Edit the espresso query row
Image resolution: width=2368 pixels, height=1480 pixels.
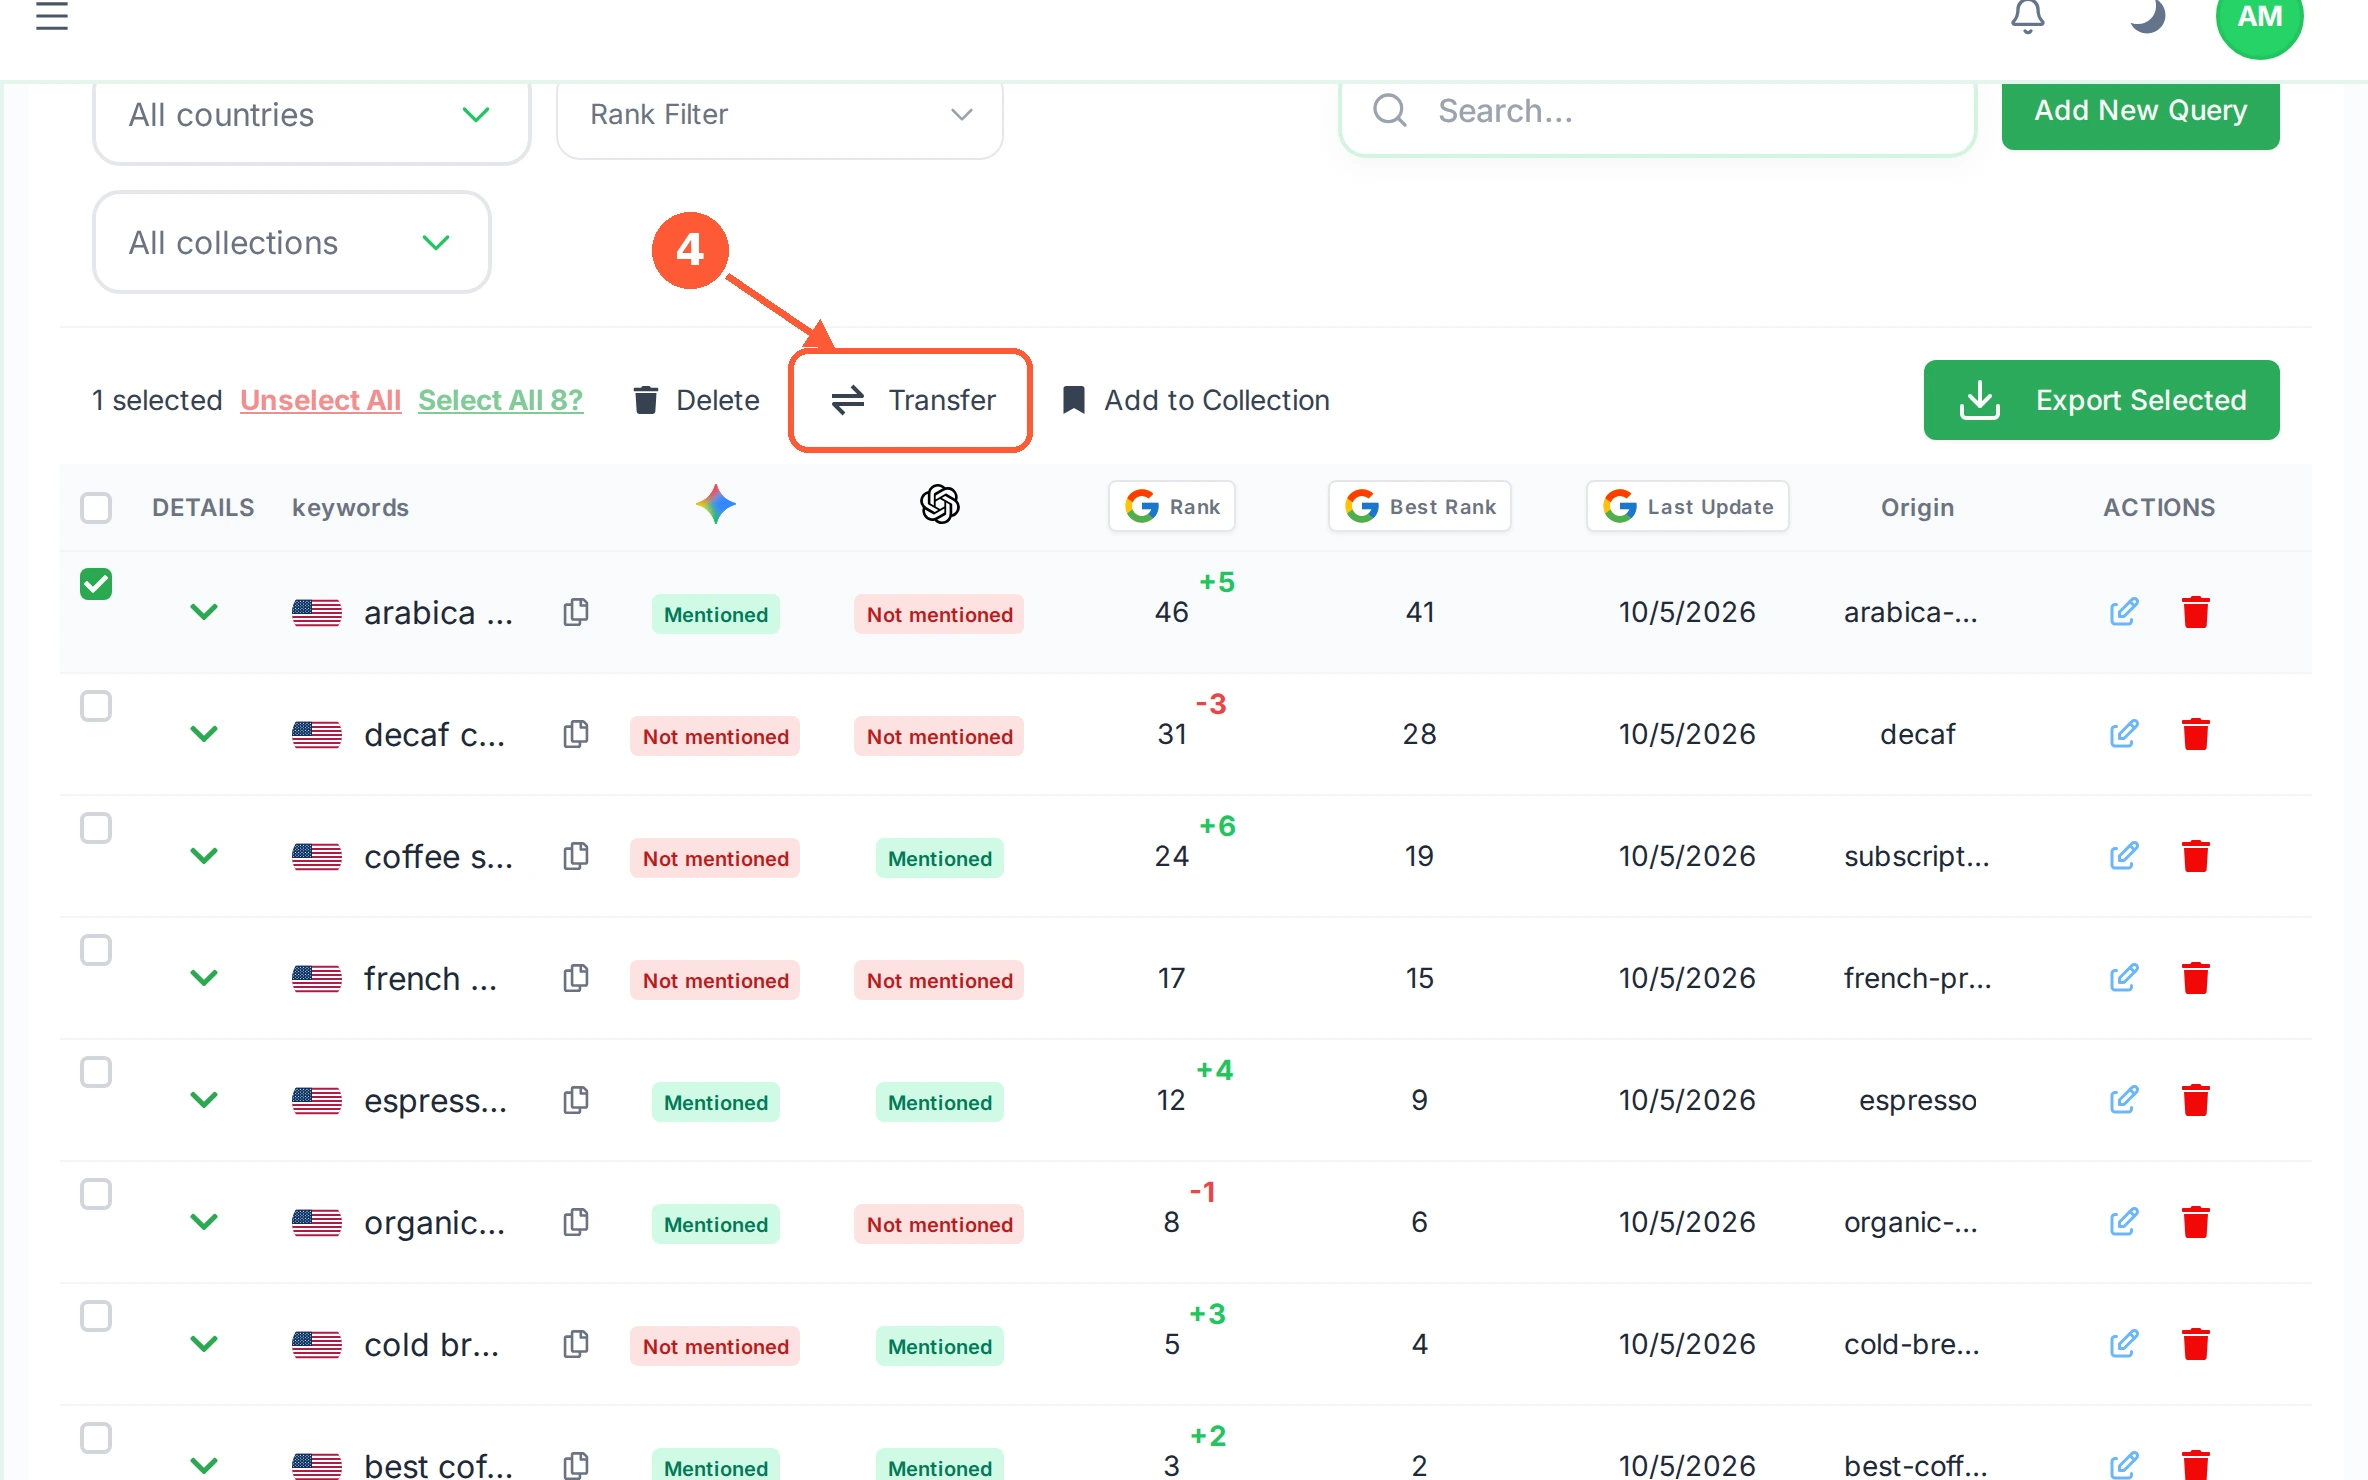pyautogui.click(x=2124, y=1100)
